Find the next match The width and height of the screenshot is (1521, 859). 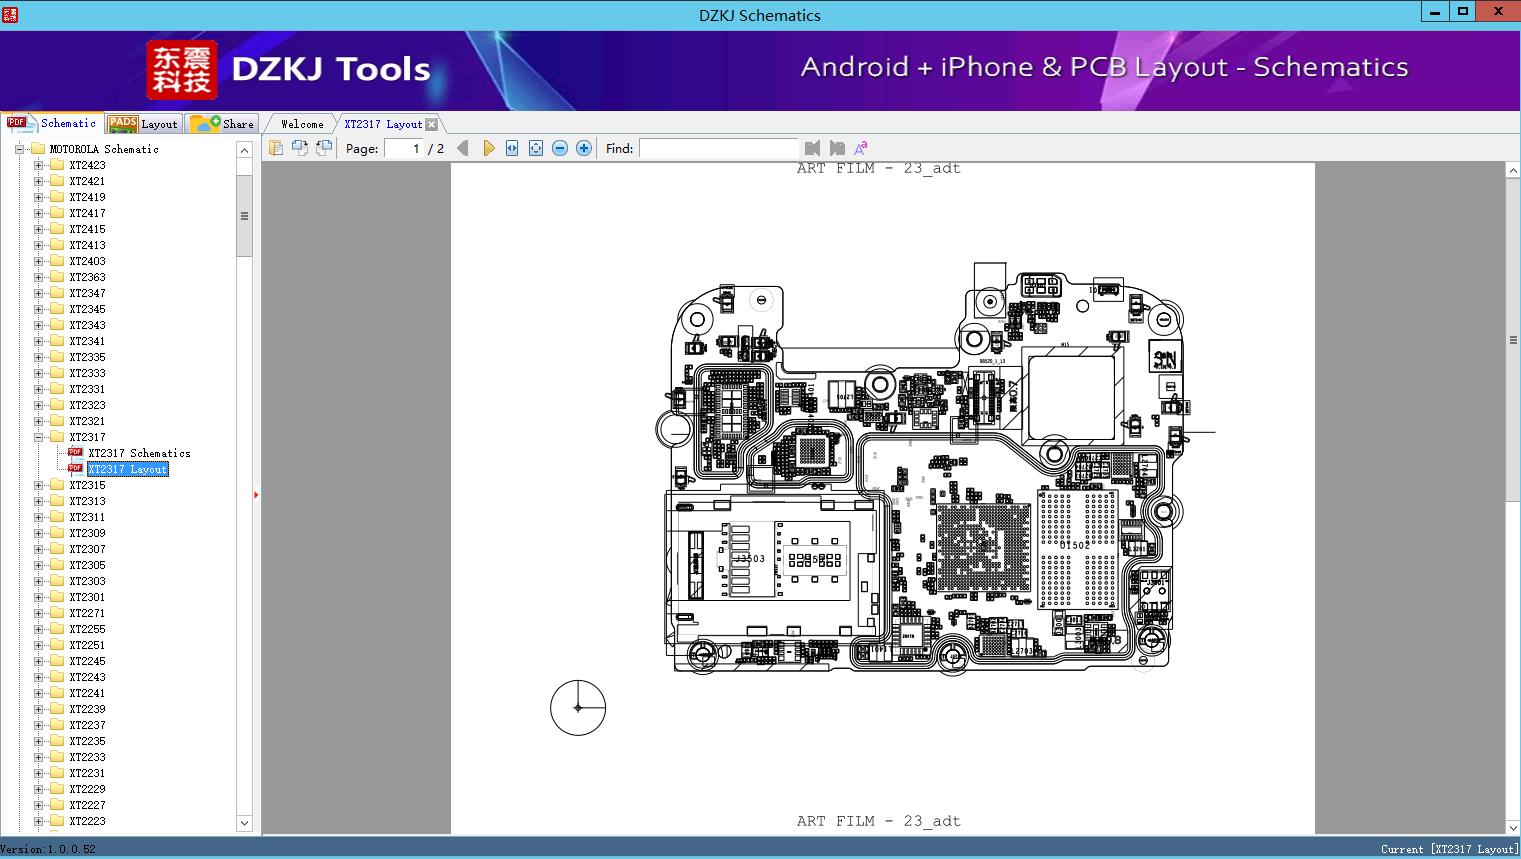click(837, 148)
